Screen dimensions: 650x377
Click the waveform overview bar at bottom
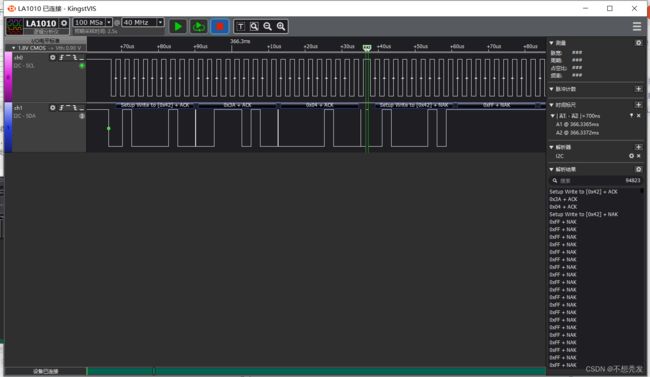point(316,371)
